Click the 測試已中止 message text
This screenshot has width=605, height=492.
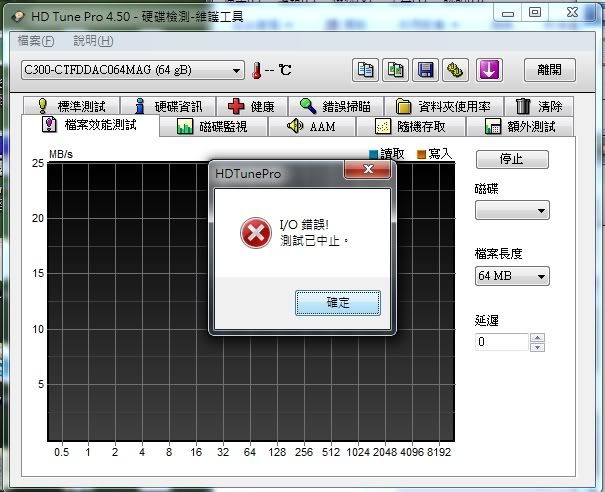[x=314, y=241]
